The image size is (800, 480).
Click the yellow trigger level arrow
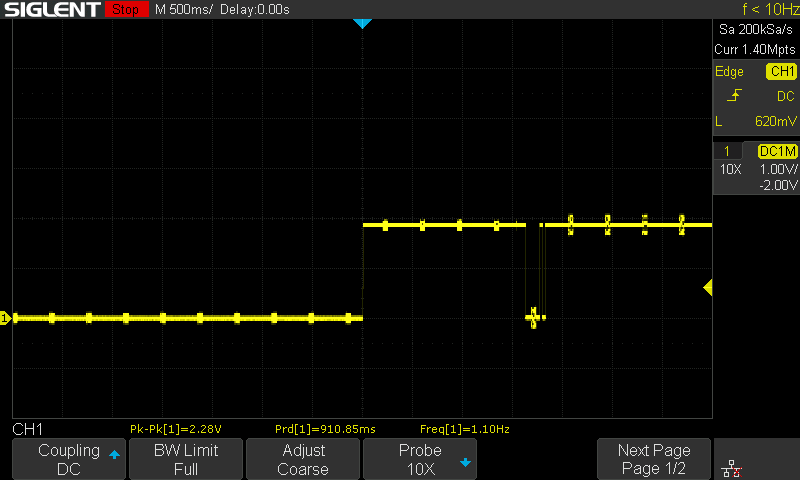[x=708, y=288]
